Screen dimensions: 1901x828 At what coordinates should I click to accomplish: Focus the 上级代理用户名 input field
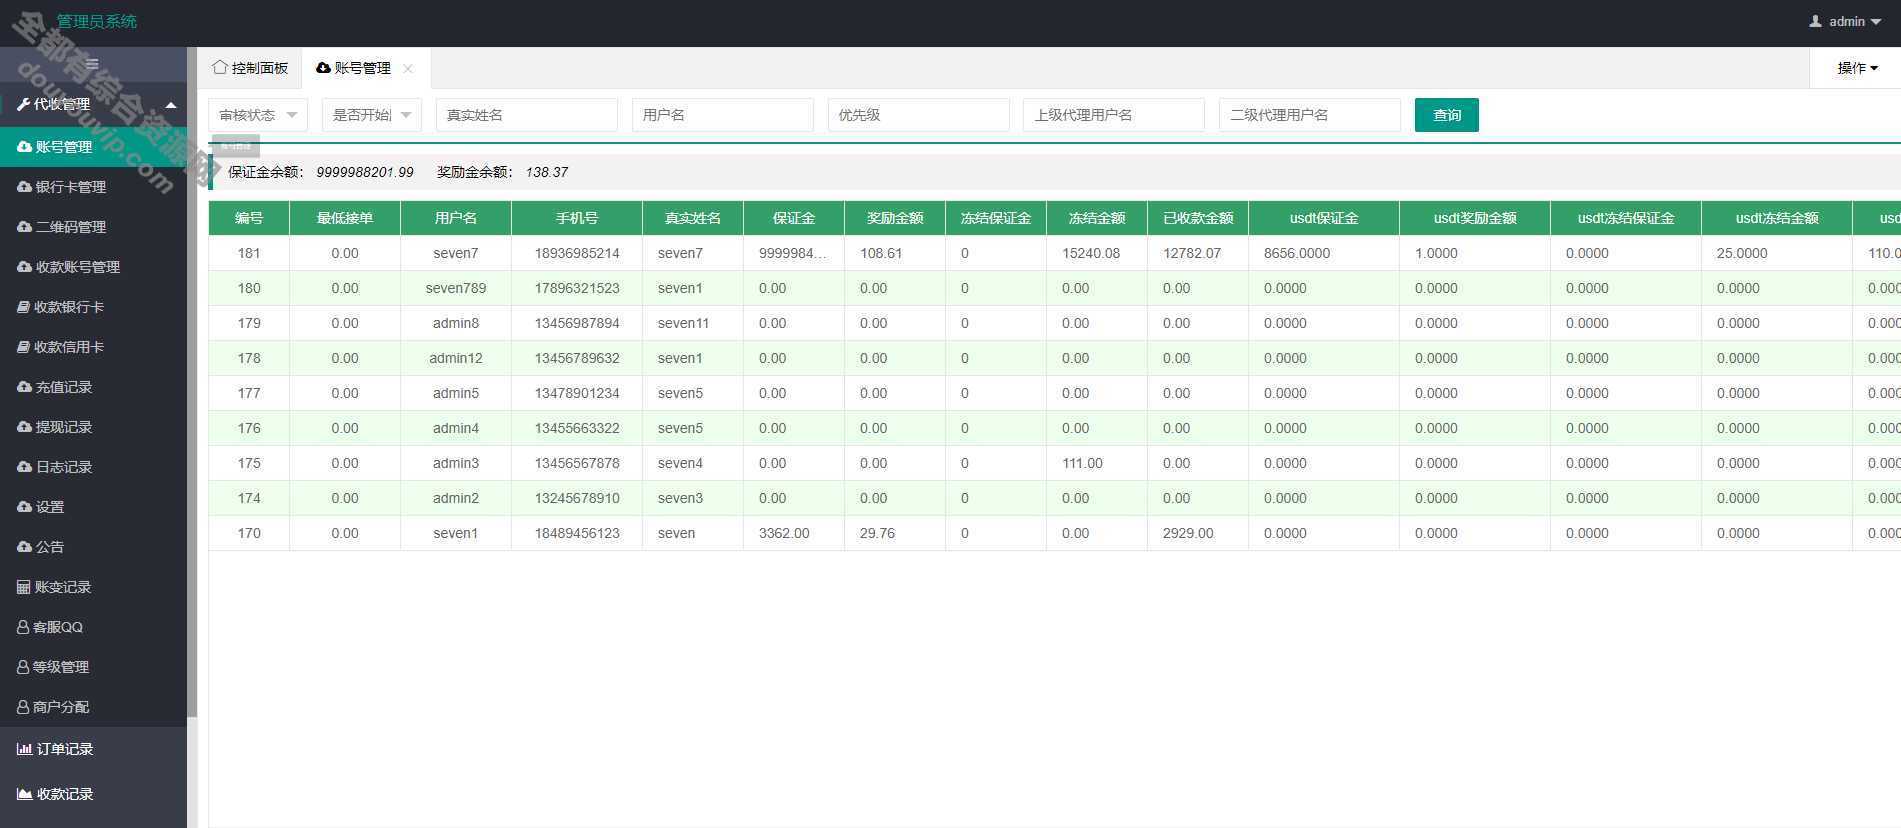[x=1114, y=115]
